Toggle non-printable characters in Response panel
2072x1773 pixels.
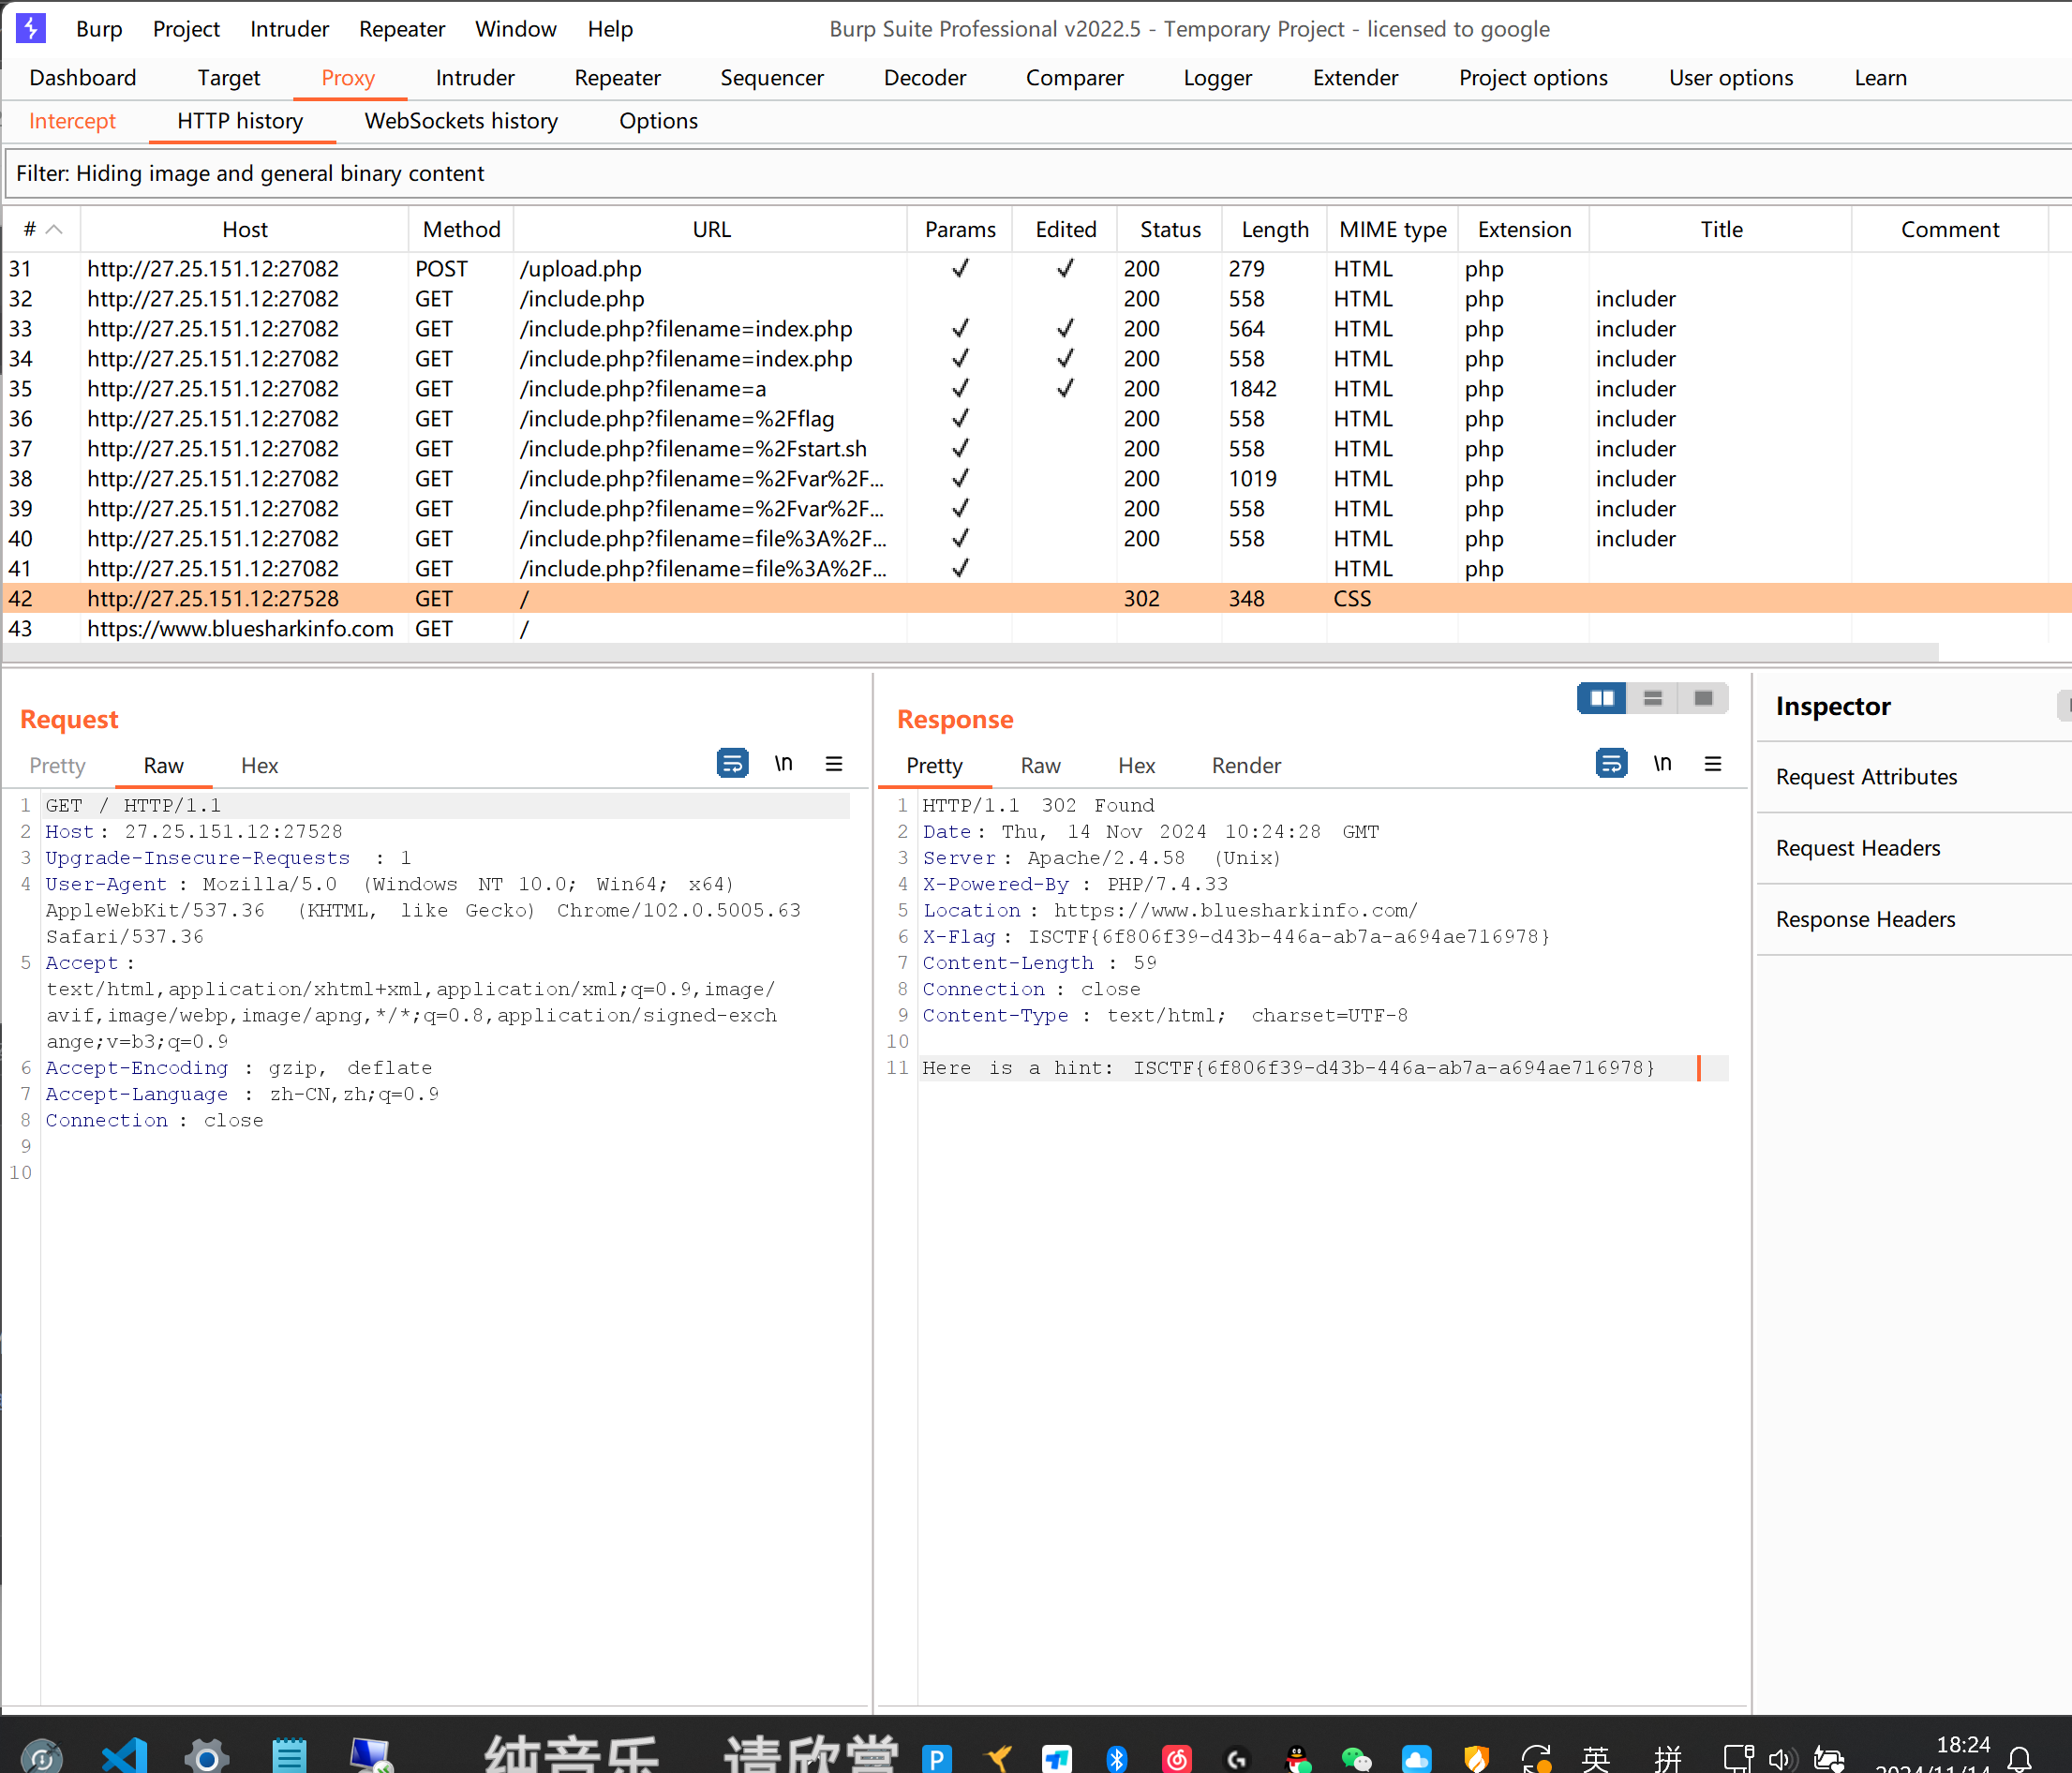pos(1662,764)
